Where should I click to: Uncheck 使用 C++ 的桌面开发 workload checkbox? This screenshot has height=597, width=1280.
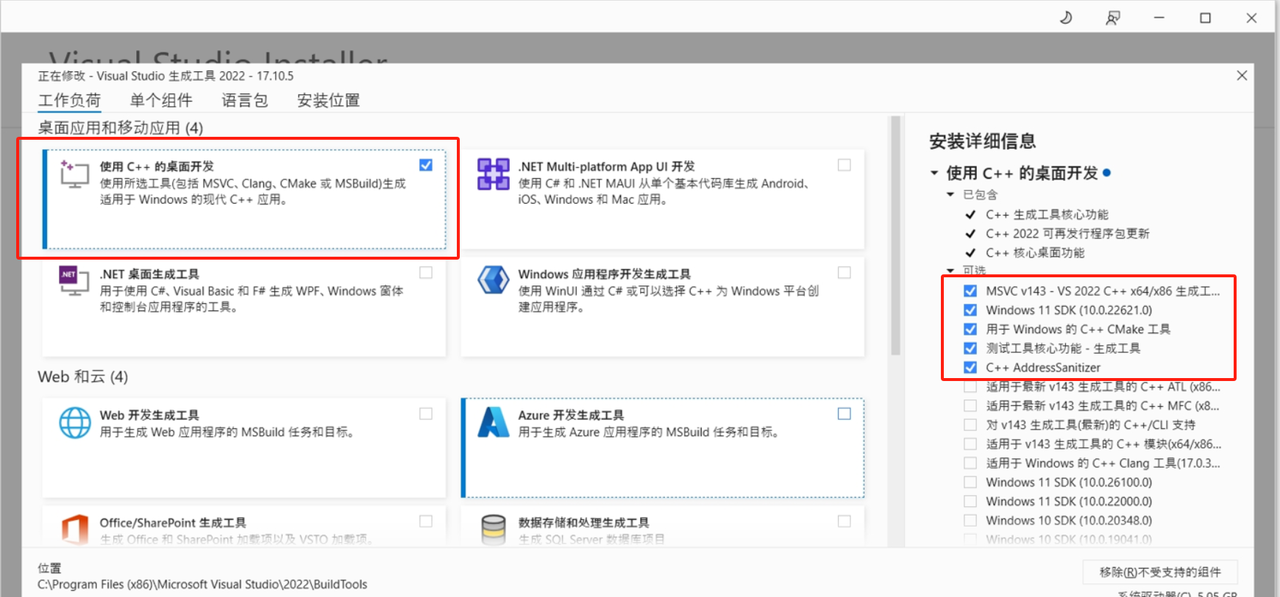click(x=427, y=165)
